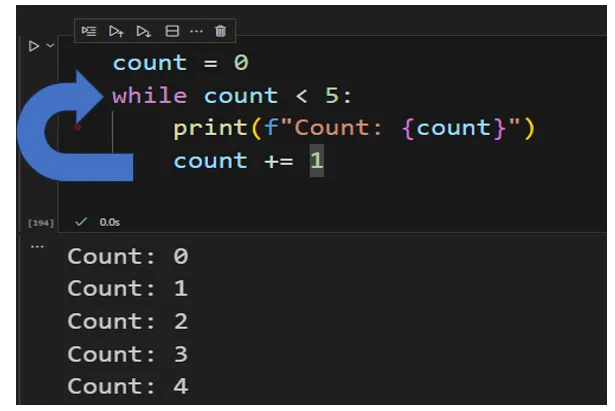The image size is (615, 411).
Task: Expand the run options chevron beside play
Action: coord(50,45)
